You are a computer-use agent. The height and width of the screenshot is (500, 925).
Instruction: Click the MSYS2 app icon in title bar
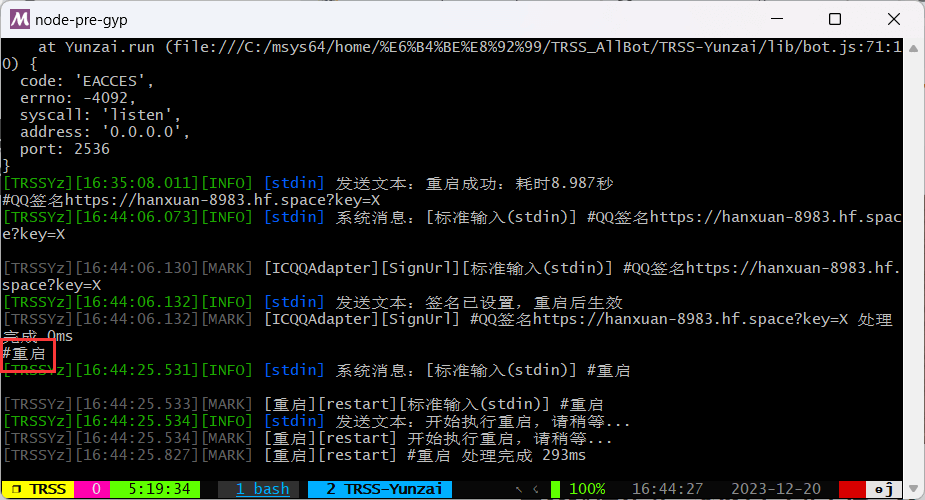(x=18, y=19)
